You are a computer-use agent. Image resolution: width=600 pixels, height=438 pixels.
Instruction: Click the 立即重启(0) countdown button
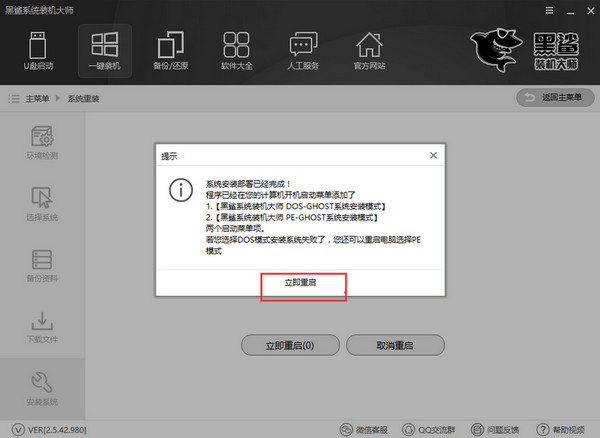coord(290,345)
